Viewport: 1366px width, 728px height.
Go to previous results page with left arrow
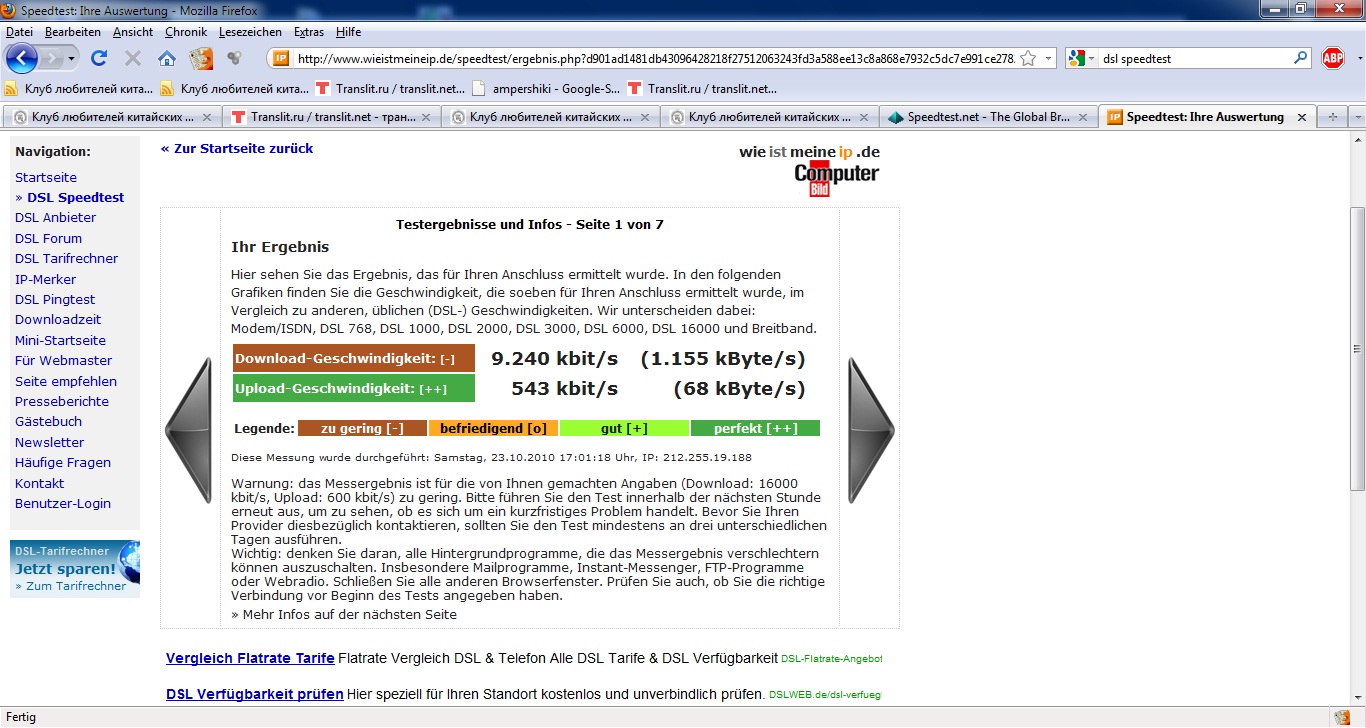coord(189,430)
